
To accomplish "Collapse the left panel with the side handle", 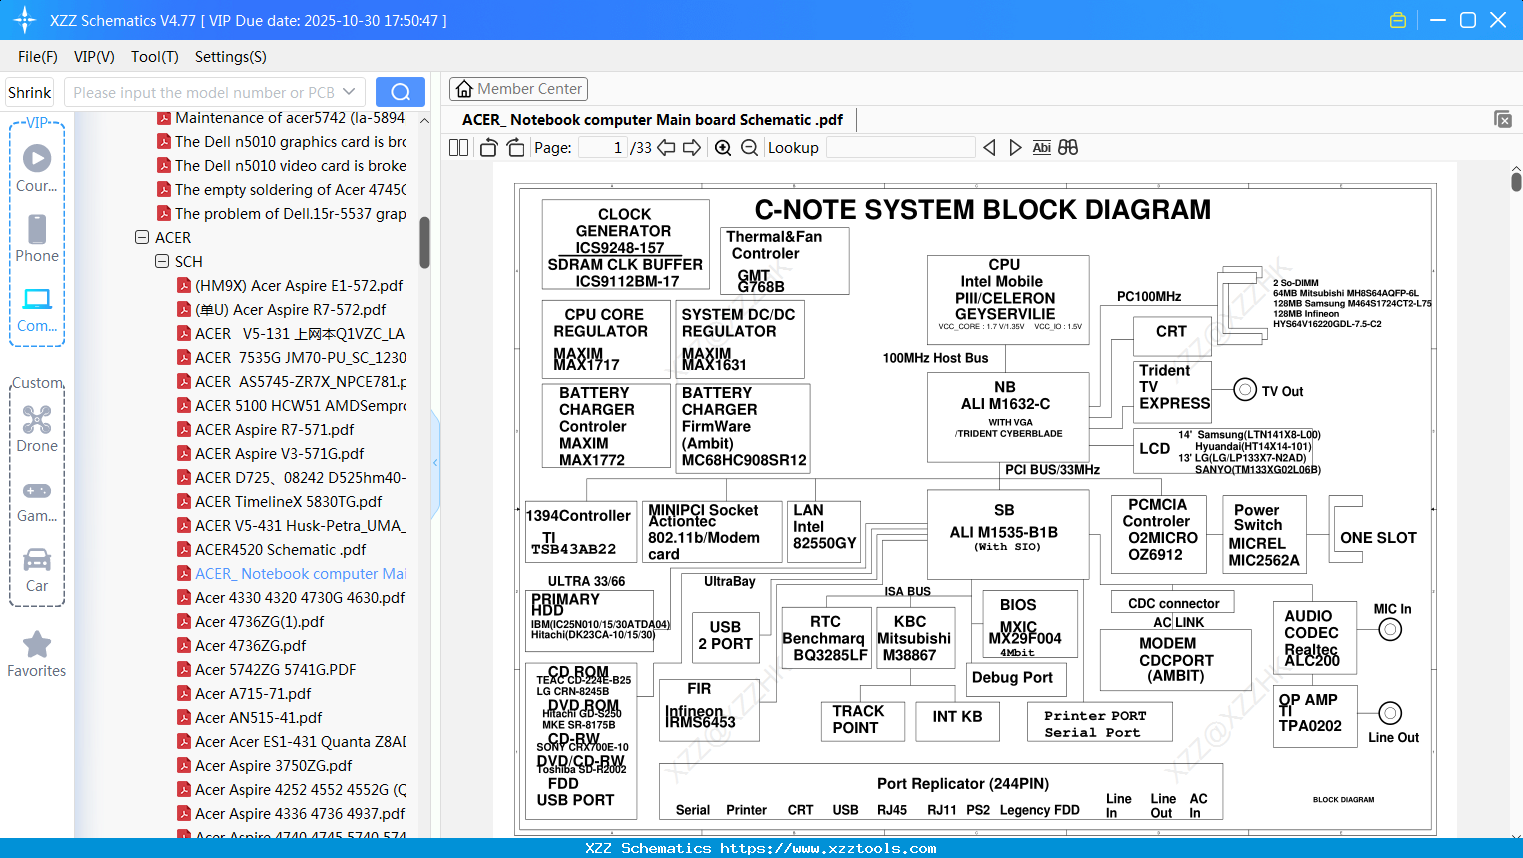I will click(x=435, y=463).
